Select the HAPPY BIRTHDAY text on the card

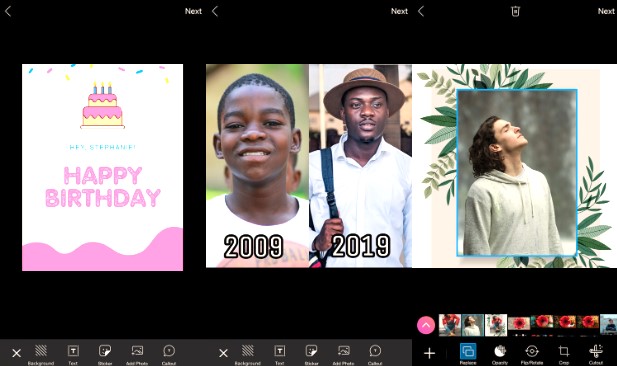tap(103, 187)
